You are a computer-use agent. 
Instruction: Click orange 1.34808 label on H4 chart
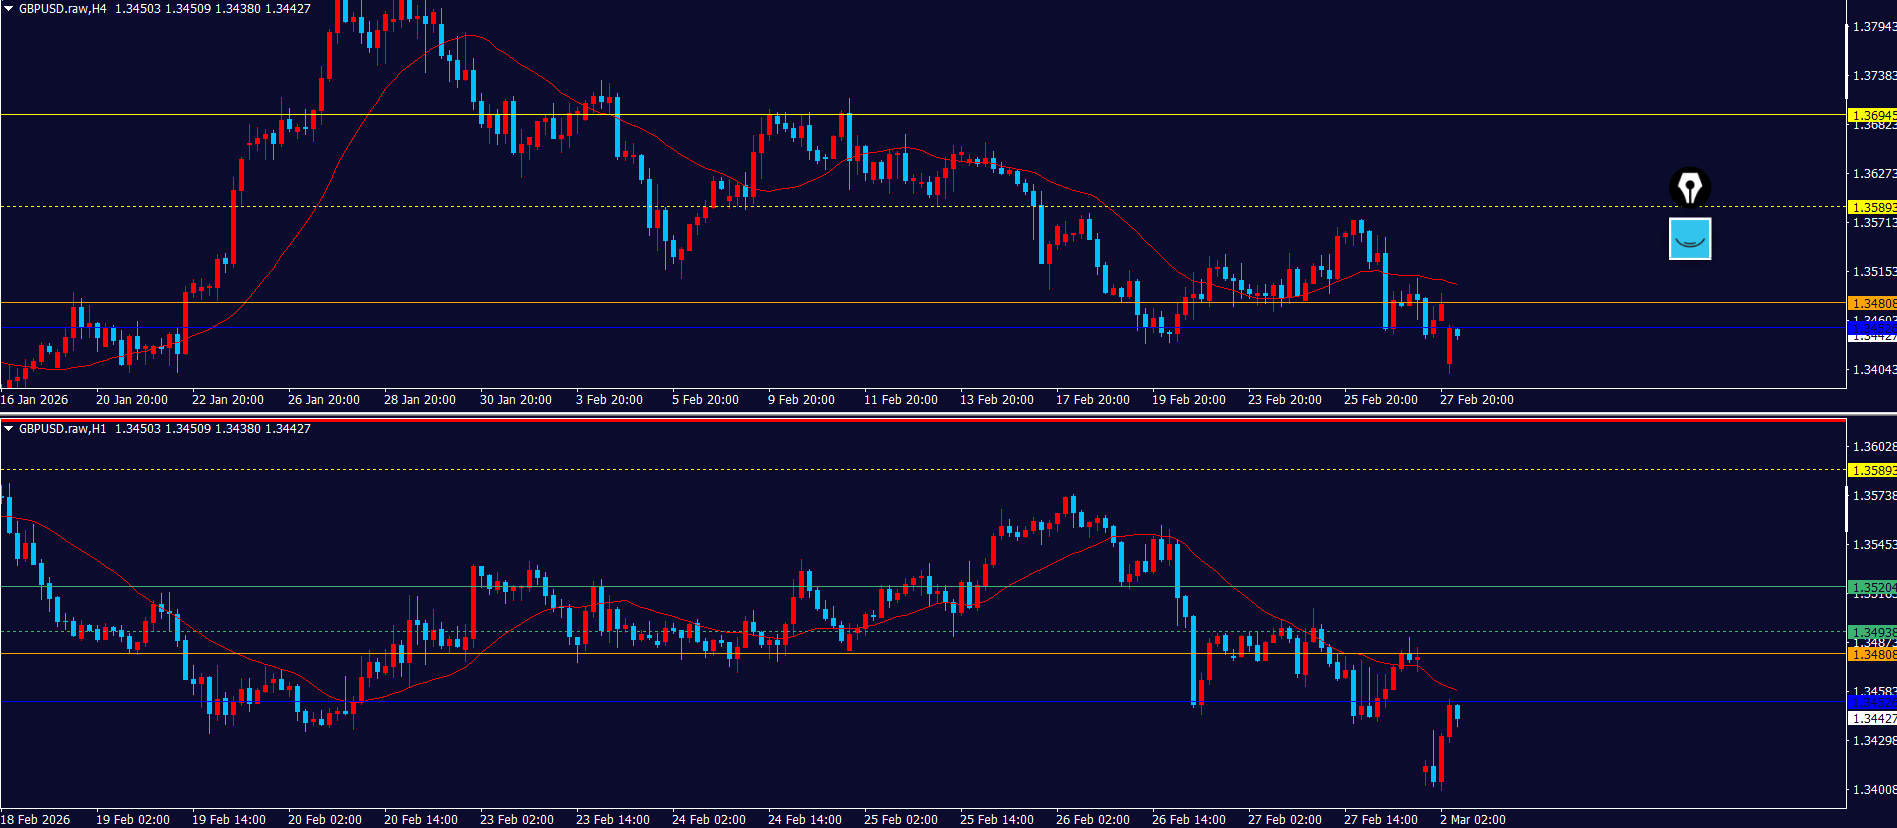[1871, 303]
